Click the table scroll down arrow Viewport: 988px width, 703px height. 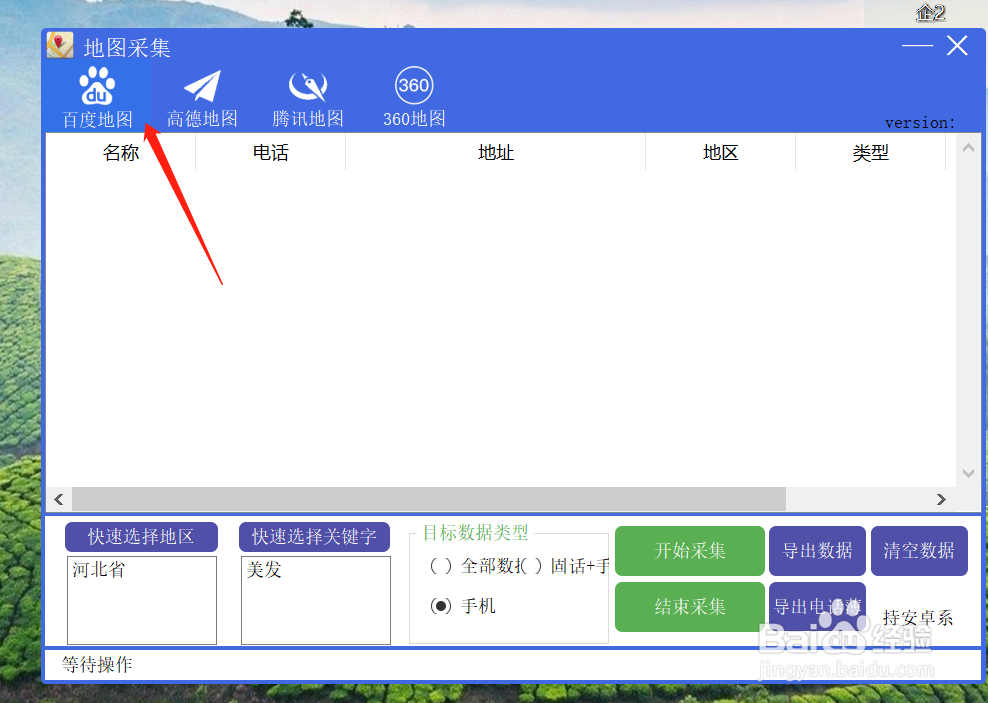pyautogui.click(x=968, y=473)
